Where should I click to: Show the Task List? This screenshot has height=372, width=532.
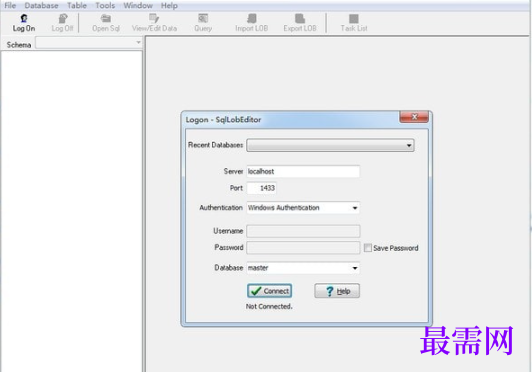click(x=354, y=23)
